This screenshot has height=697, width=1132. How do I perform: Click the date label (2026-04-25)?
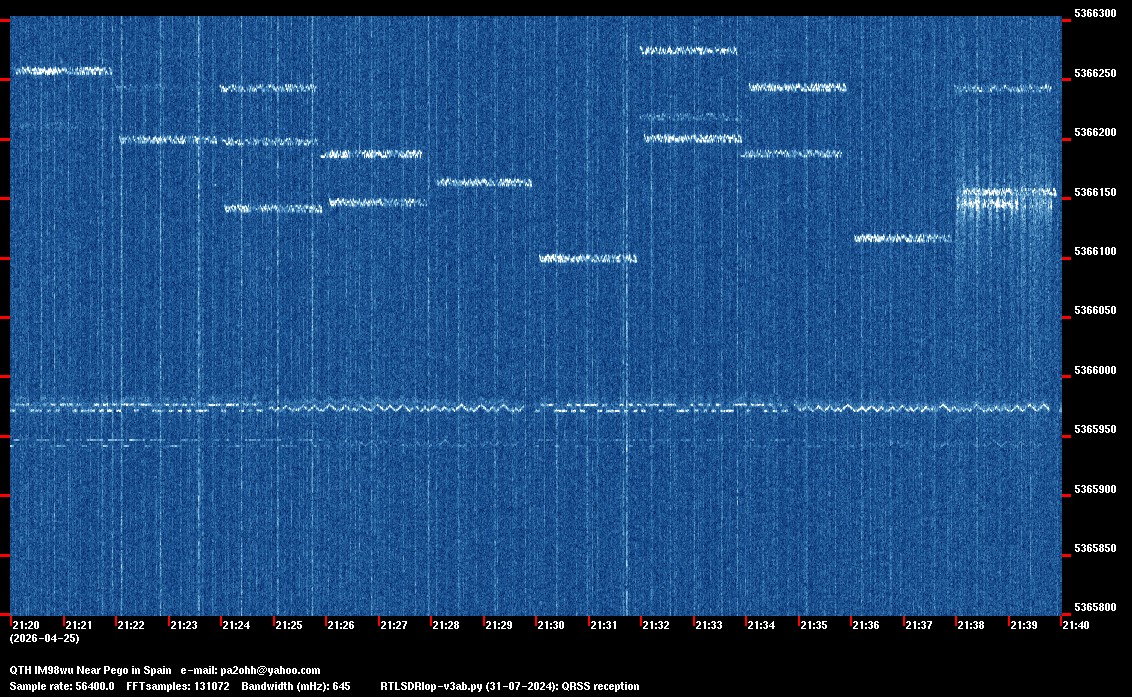44,638
